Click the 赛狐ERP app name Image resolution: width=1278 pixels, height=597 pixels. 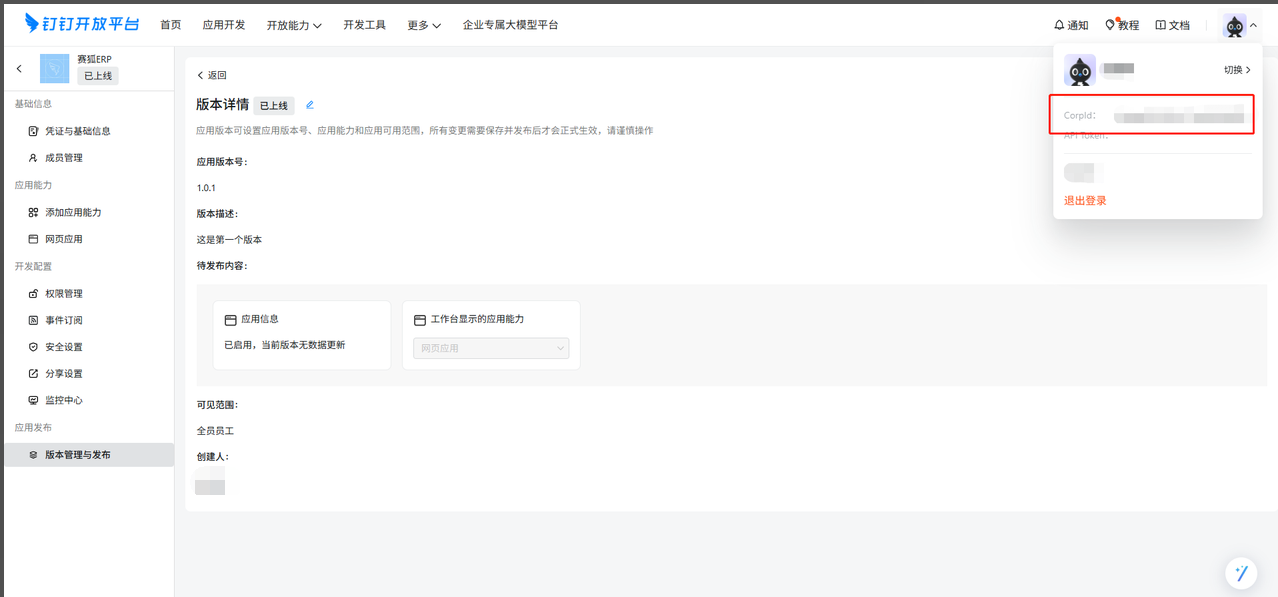94,59
